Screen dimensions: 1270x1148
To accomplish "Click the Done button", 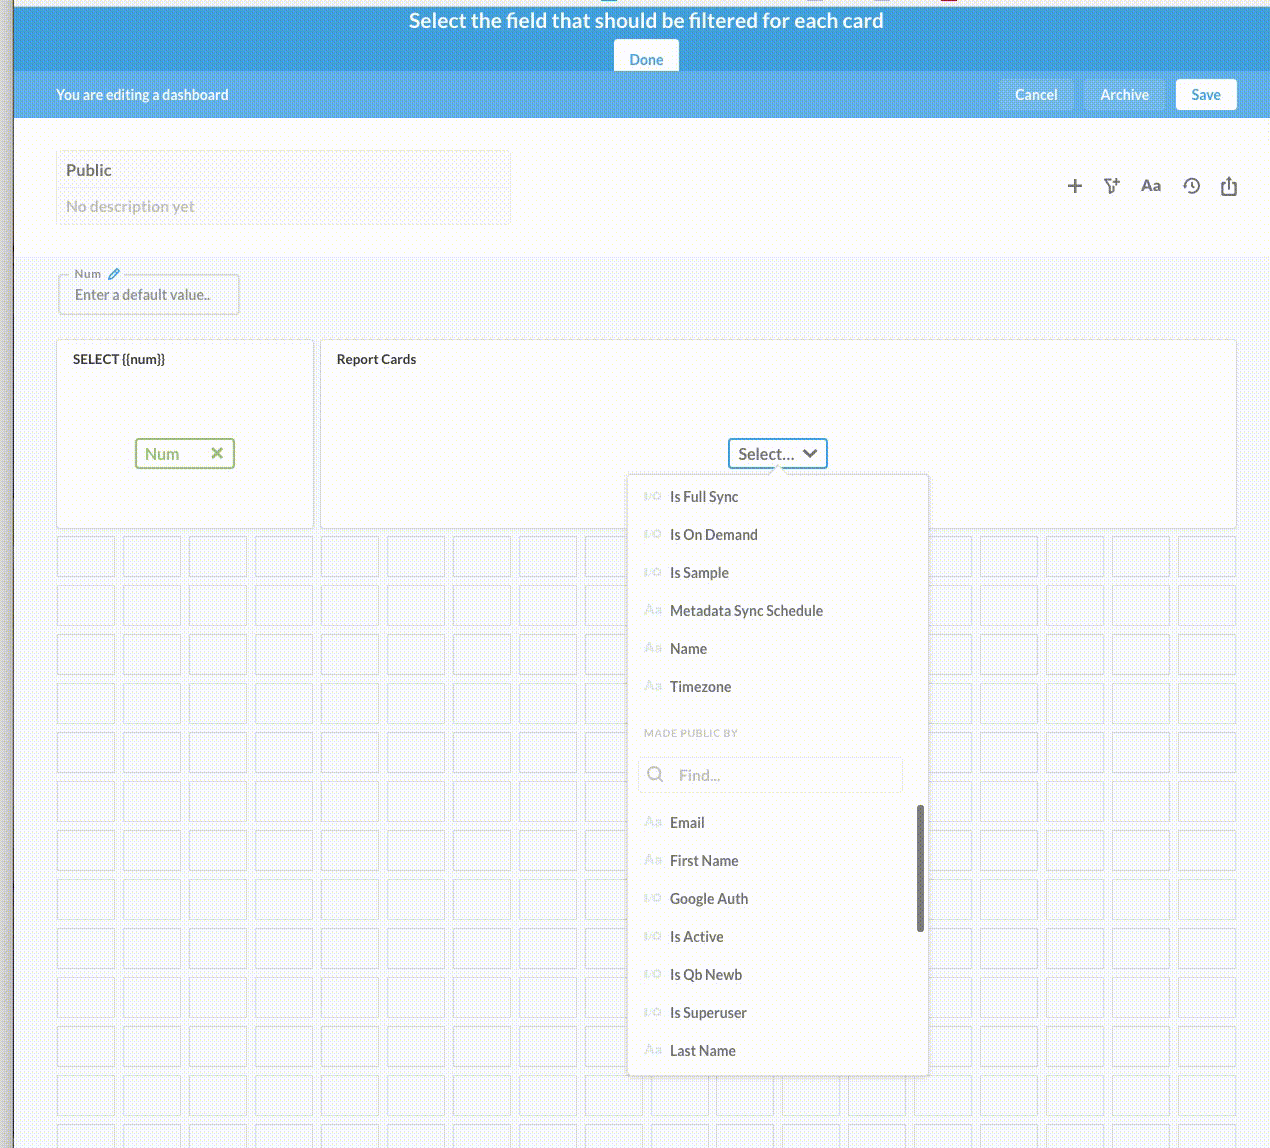I will pyautogui.click(x=645, y=58).
